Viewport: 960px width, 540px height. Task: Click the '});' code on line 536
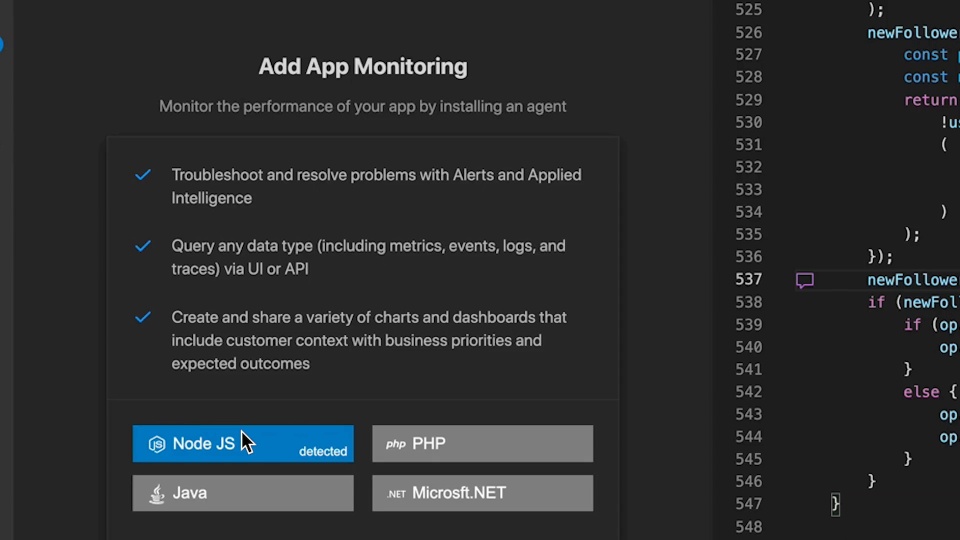click(880, 257)
